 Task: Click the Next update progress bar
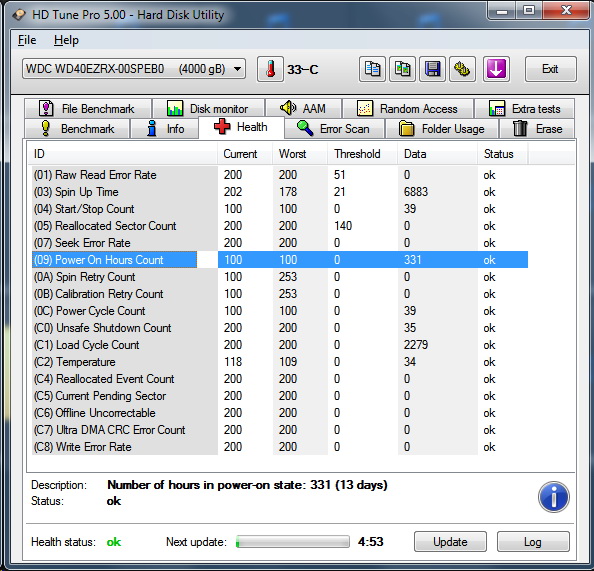pos(292,541)
